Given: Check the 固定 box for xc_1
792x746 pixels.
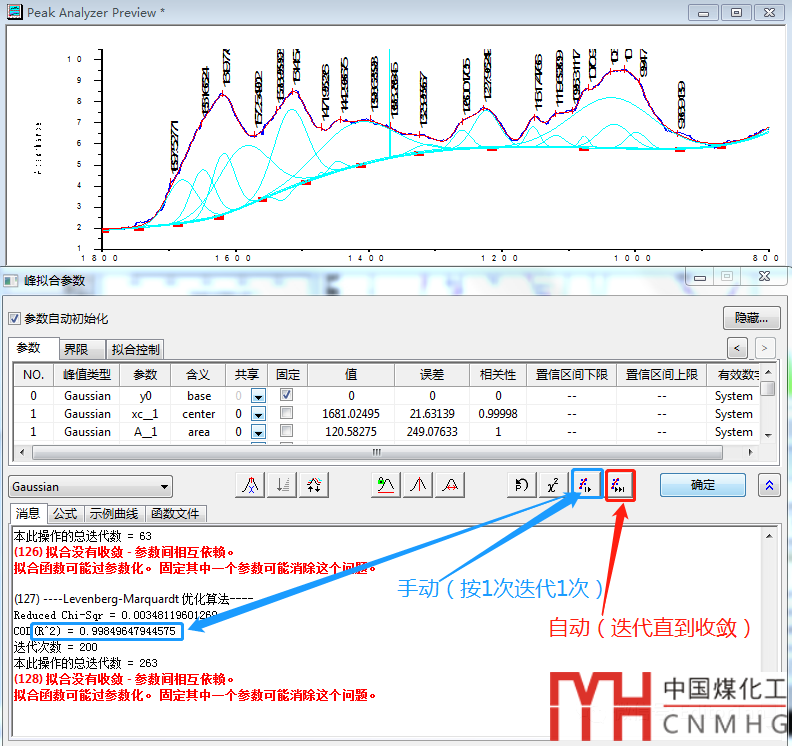Looking at the screenshot, I should tap(286, 414).
